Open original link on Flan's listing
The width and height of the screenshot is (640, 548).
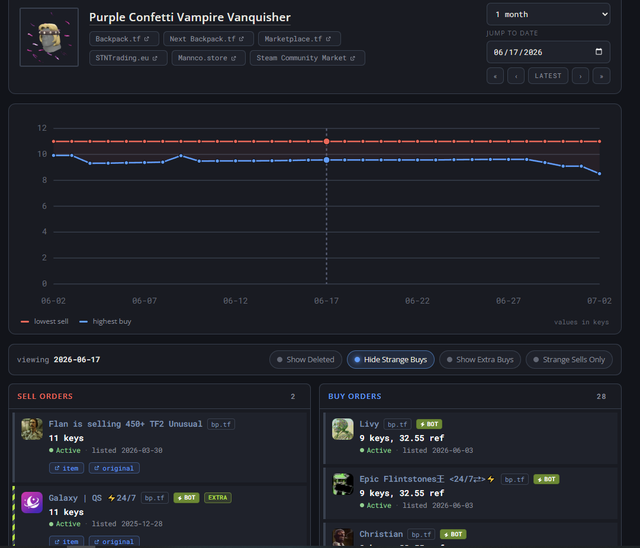pos(114,468)
